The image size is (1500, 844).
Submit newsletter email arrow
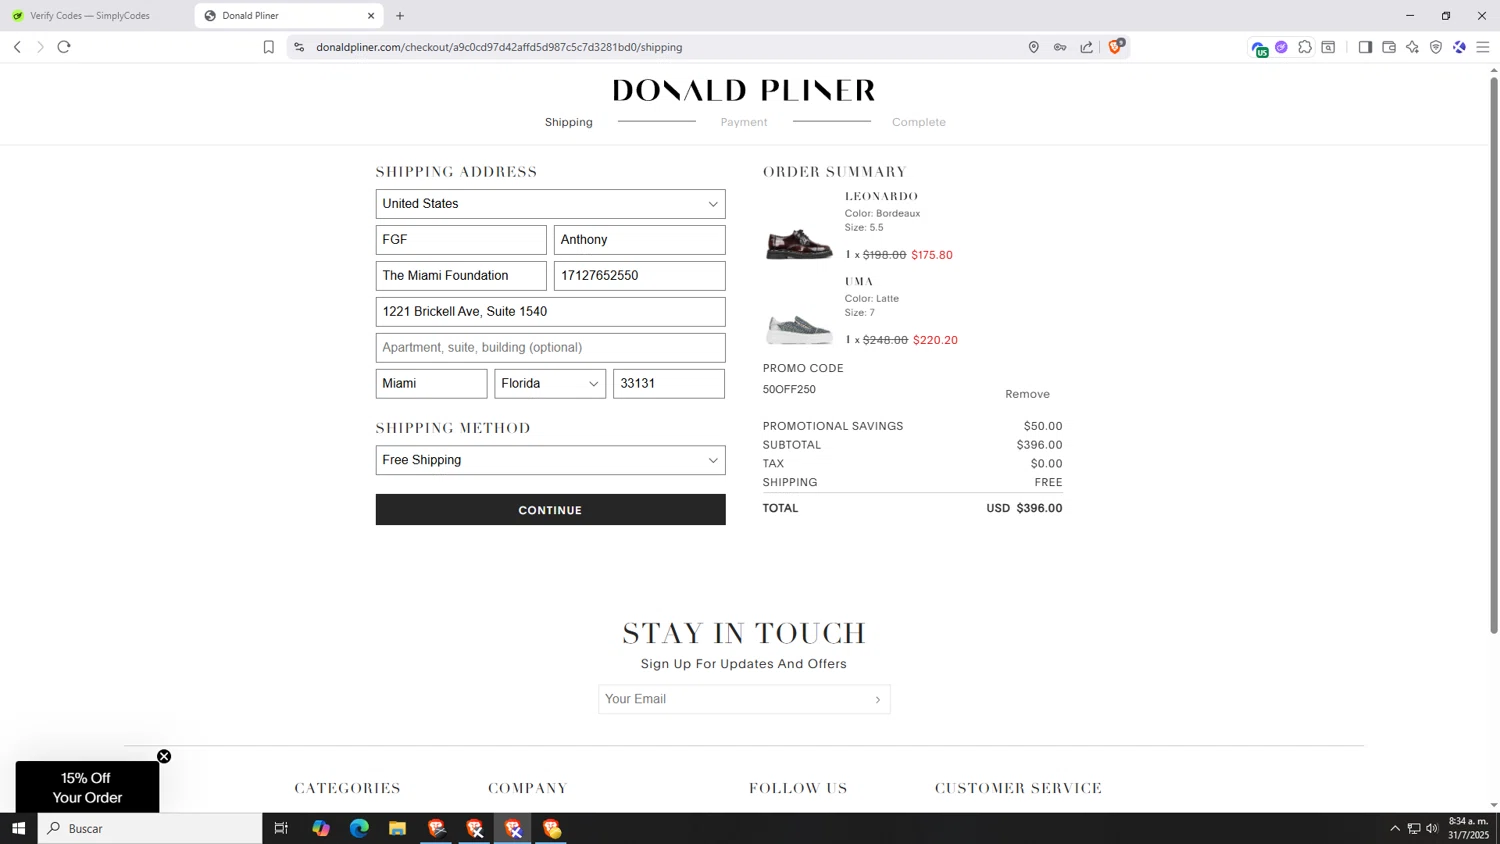(878, 700)
